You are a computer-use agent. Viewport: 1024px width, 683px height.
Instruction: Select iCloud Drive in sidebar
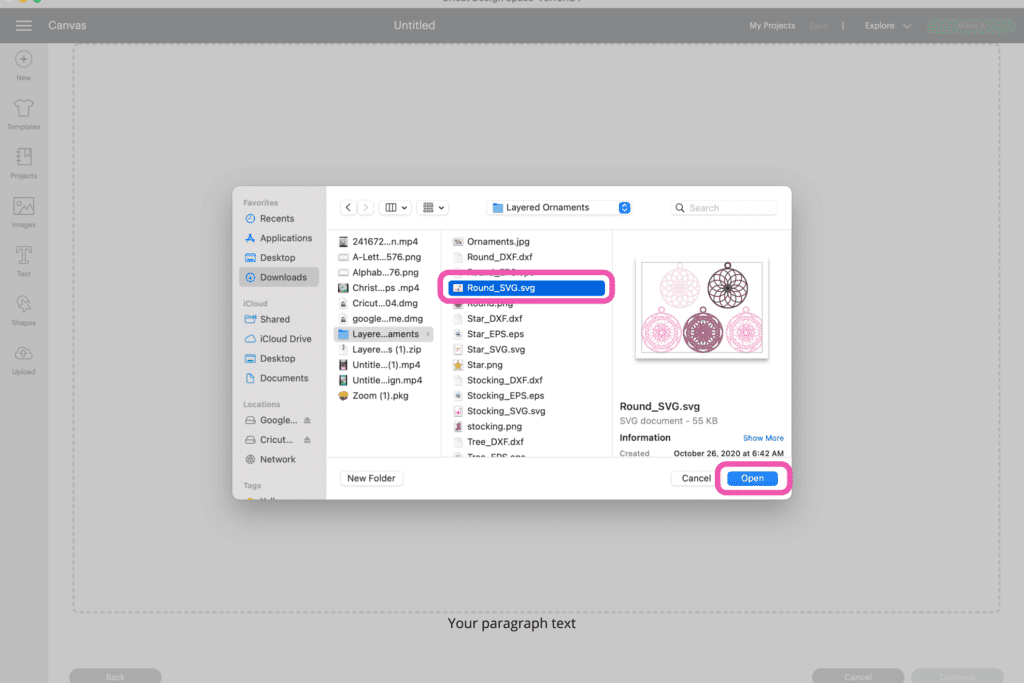tap(279, 339)
